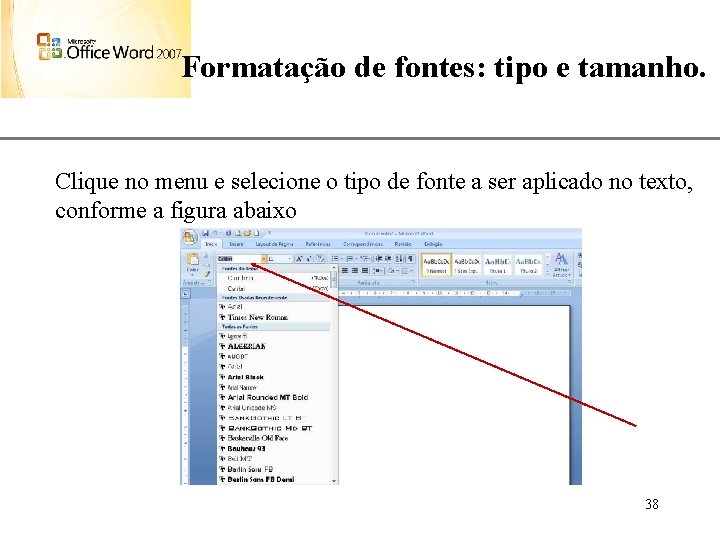This screenshot has width=720, height=540.
Task: Click the Increase Indent icon
Action: [388, 259]
